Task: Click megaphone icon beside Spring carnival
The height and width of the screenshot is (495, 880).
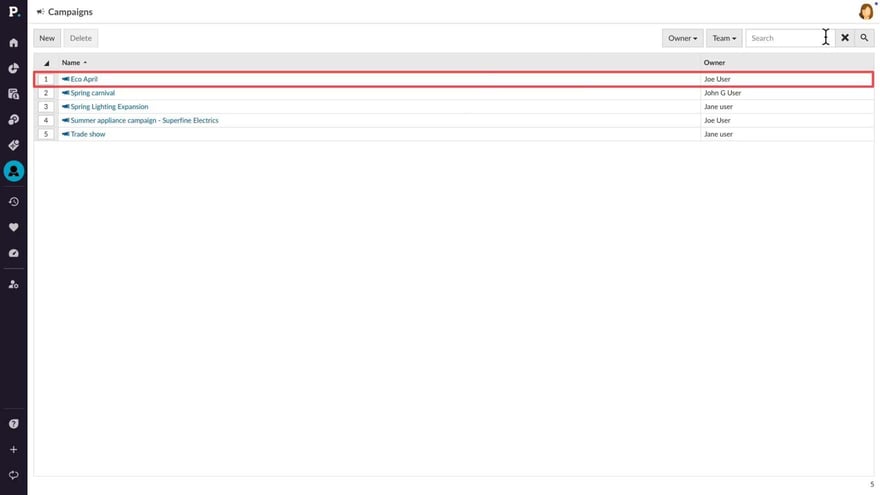Action: 66,93
